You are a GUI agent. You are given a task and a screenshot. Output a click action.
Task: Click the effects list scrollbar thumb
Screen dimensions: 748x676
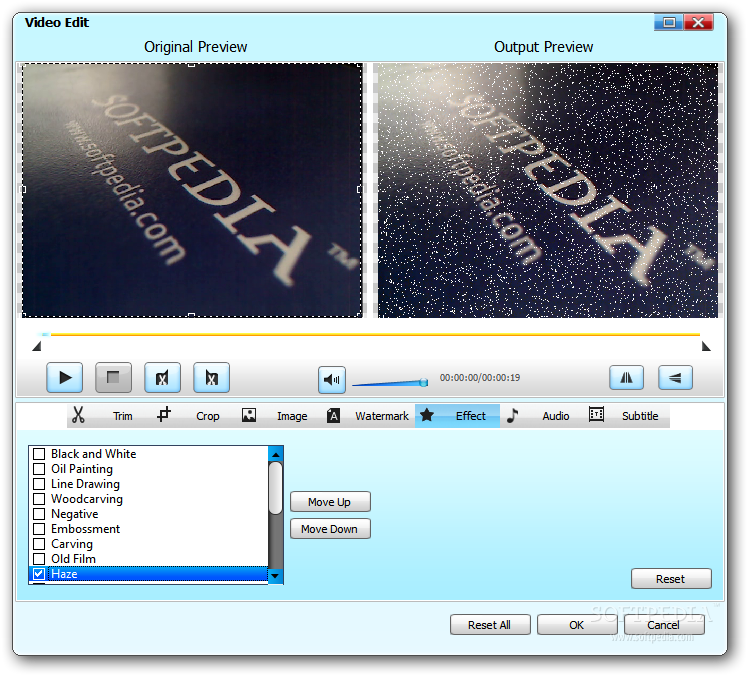pyautogui.click(x=275, y=488)
